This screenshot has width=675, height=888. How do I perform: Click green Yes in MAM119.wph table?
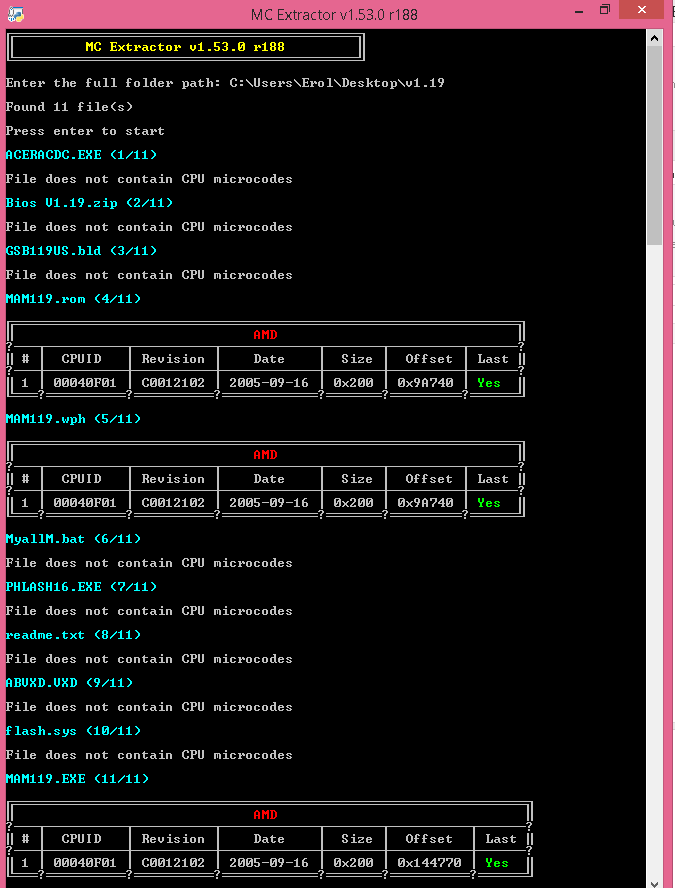[489, 503]
